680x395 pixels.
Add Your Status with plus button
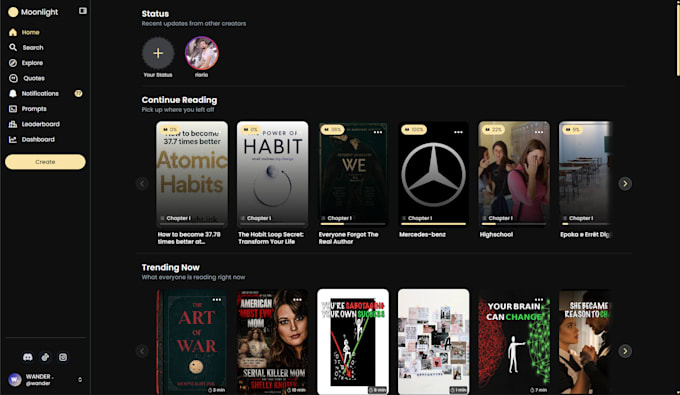coord(158,53)
